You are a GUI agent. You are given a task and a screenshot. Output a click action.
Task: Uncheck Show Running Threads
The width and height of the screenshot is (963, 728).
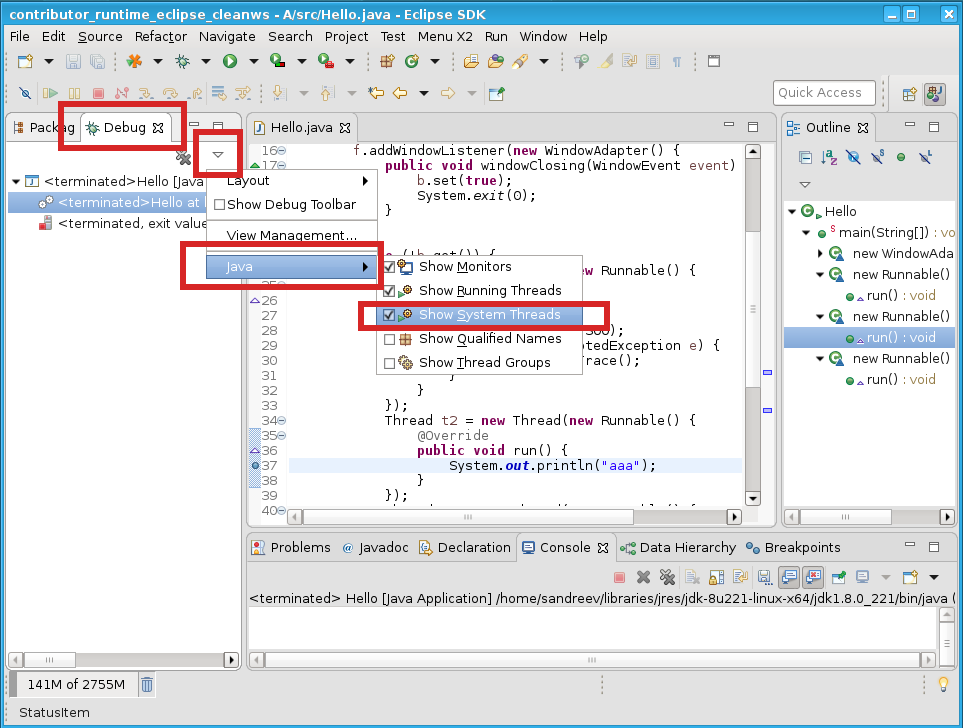tap(389, 291)
